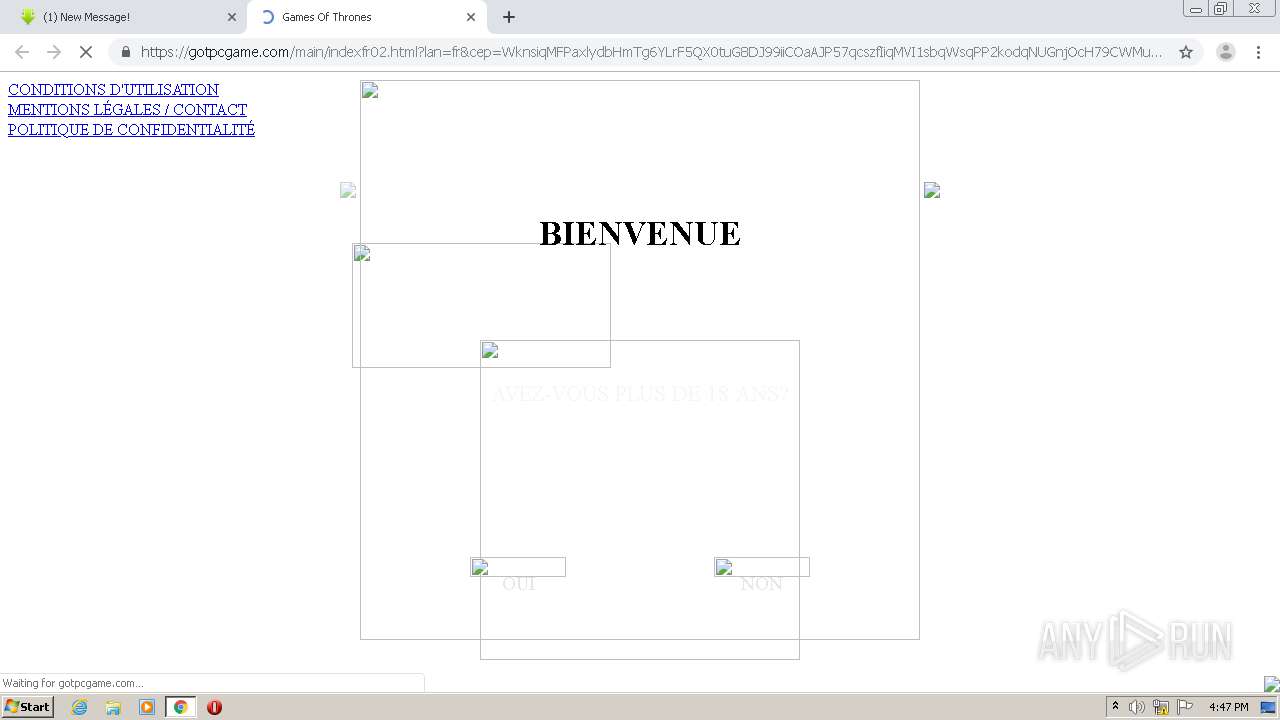Open MENTIONS LÉGALES / CONTACT link
This screenshot has width=1280, height=720.
[127, 110]
